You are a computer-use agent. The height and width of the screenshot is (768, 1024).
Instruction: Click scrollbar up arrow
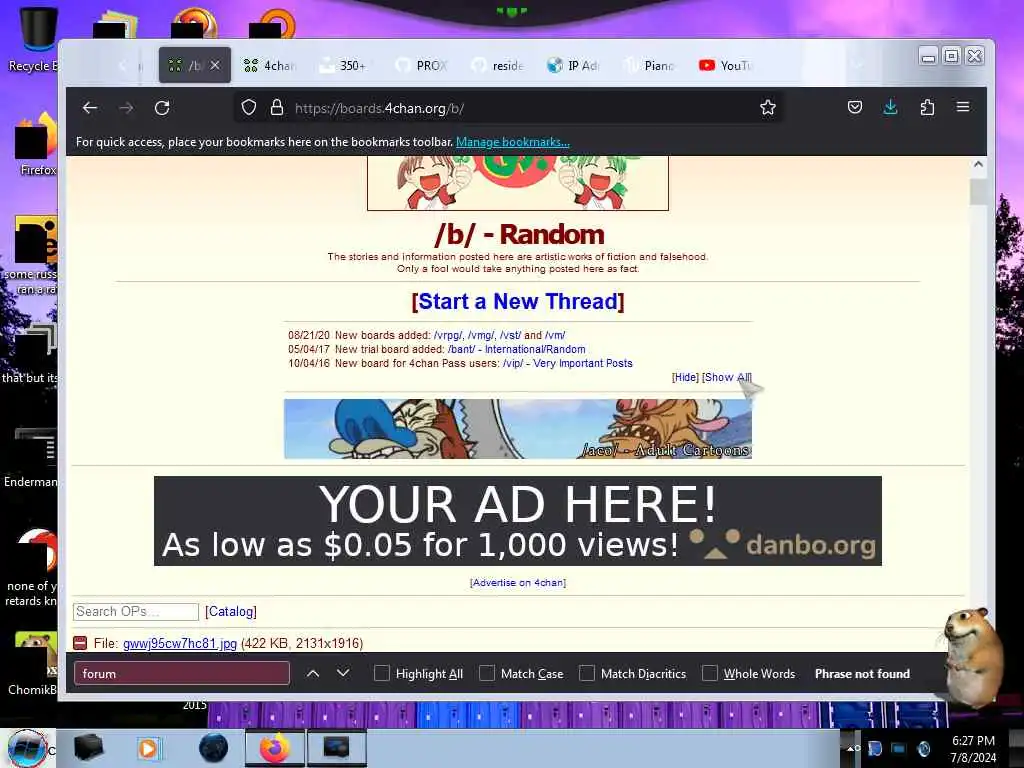pyautogui.click(x=978, y=165)
